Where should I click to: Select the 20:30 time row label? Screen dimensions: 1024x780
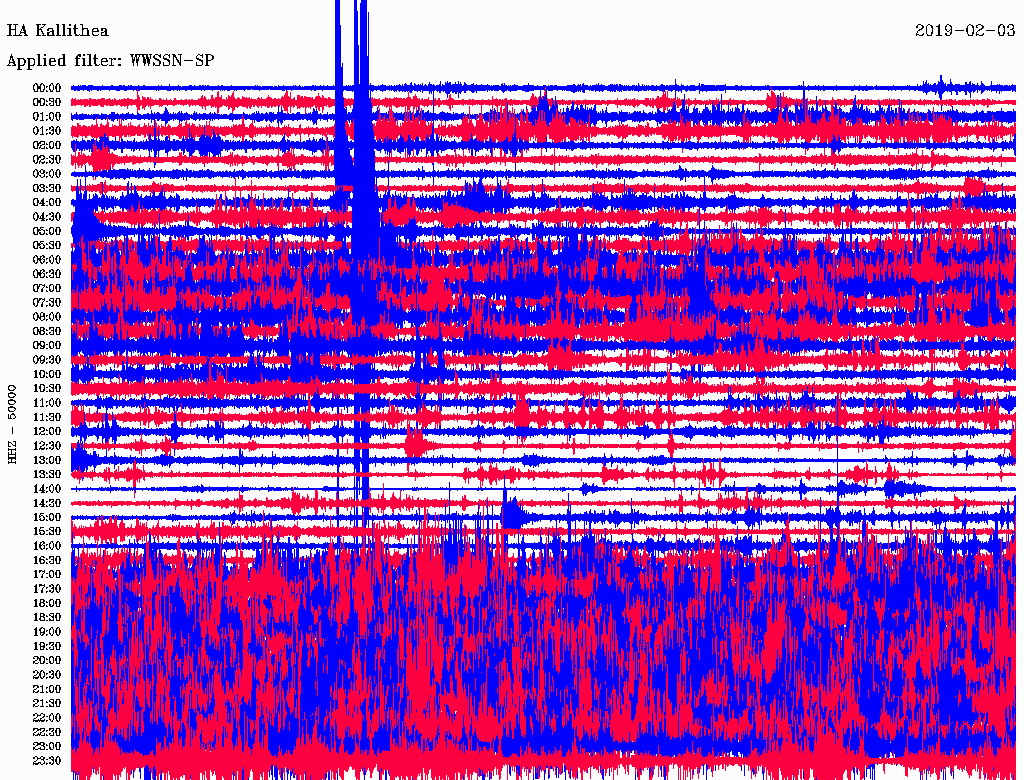(47, 675)
